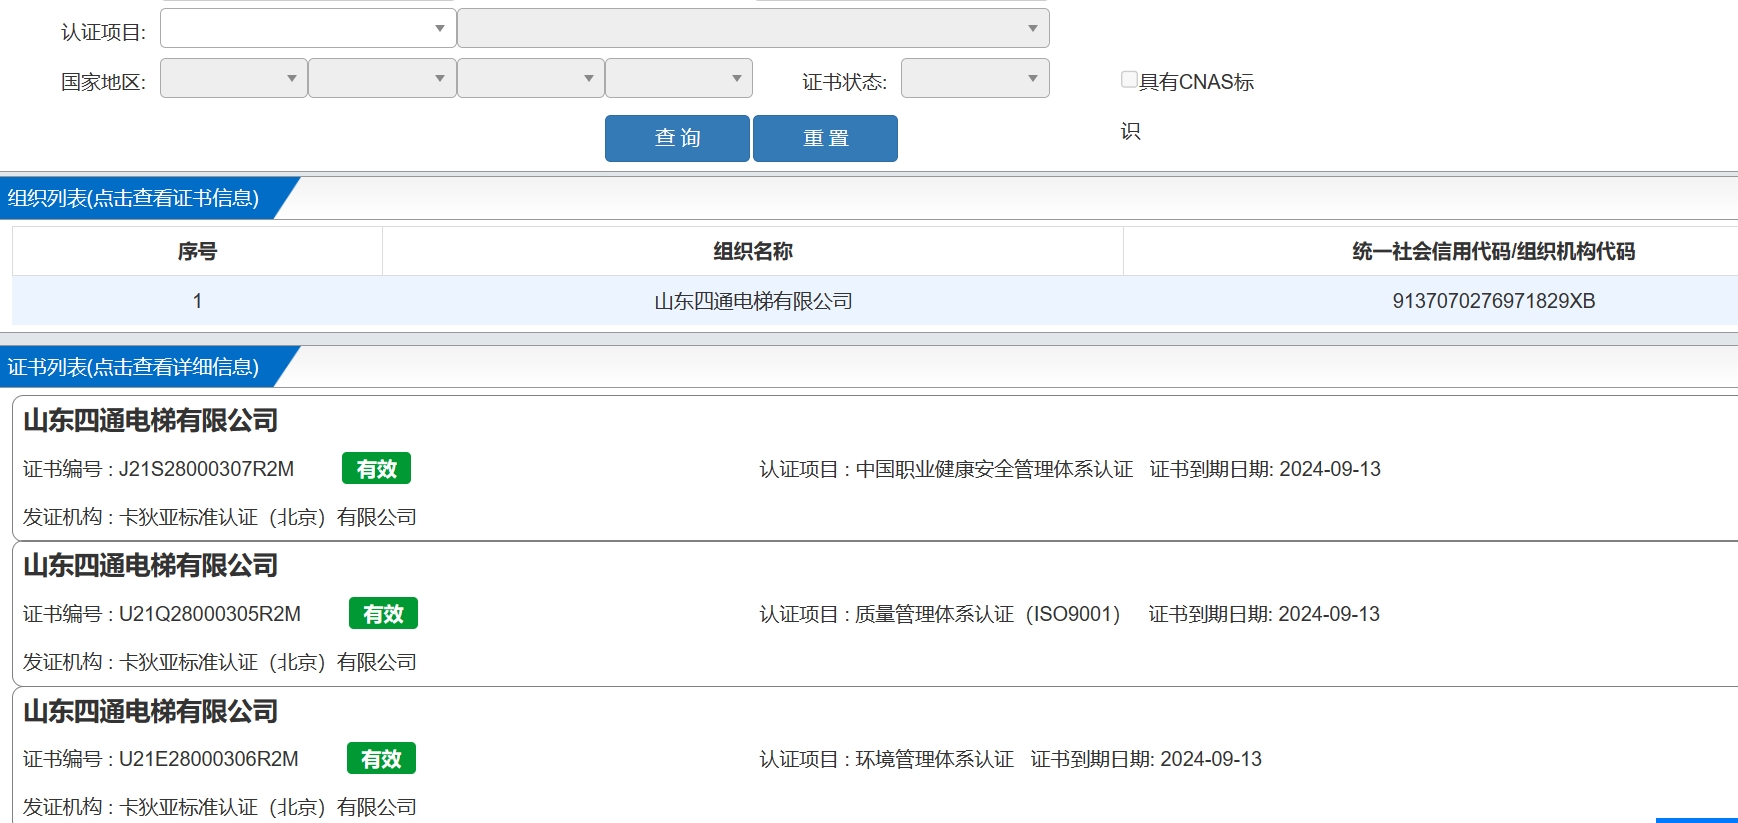1738x823 pixels.
Task: Tick the 具有CNAS标识 checkbox
Action: (1129, 80)
